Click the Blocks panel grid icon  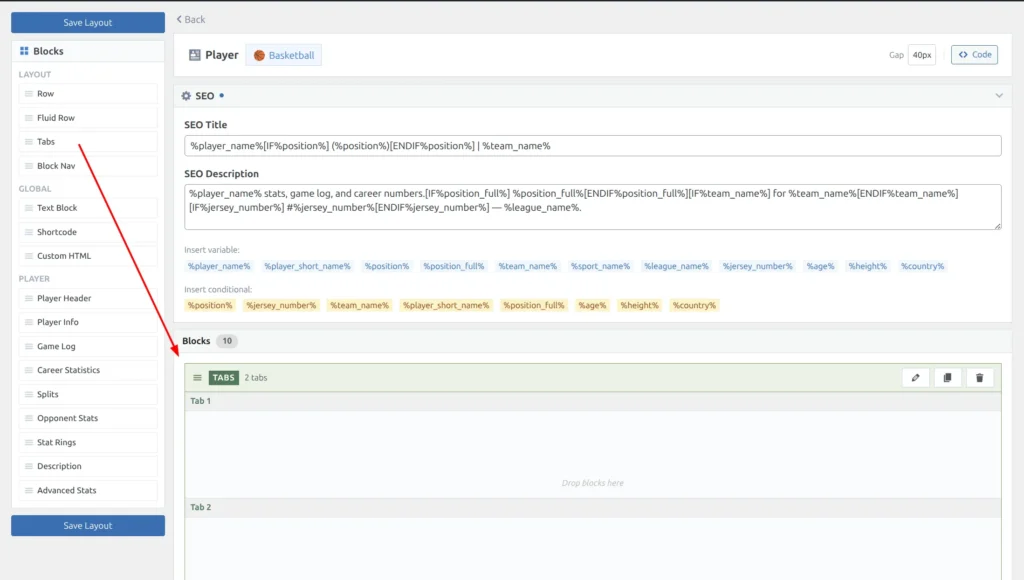point(24,51)
